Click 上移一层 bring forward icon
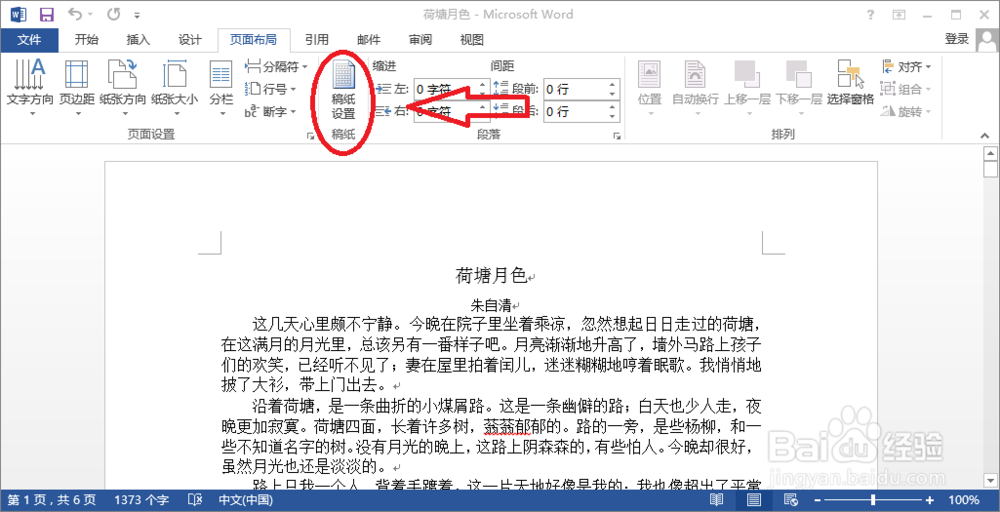Screen dimensions: 1000x512 (747, 88)
